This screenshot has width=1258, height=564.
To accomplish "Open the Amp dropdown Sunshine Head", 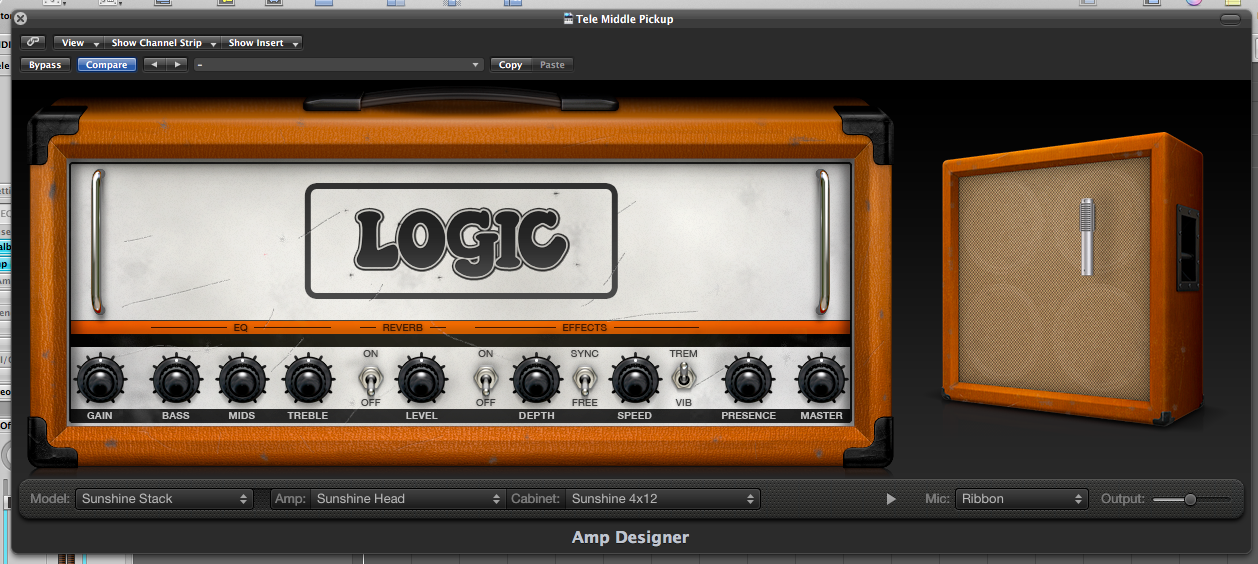I will tap(408, 499).
